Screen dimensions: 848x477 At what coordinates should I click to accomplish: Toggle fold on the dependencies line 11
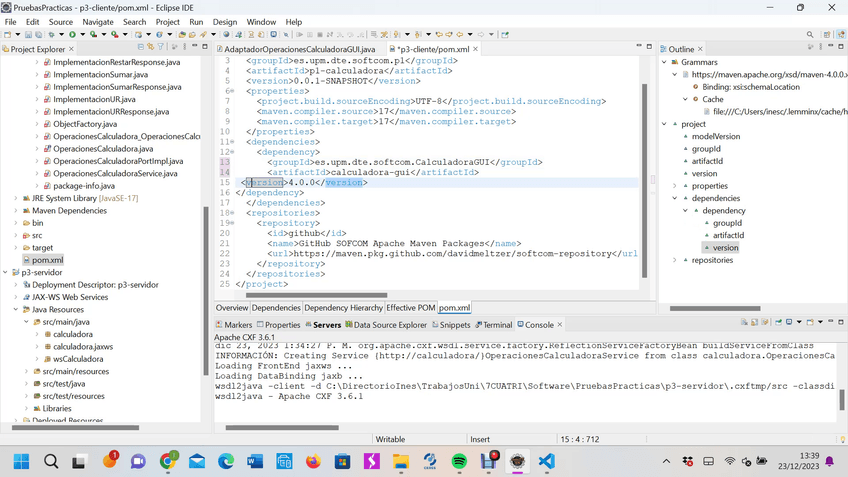[232, 142]
